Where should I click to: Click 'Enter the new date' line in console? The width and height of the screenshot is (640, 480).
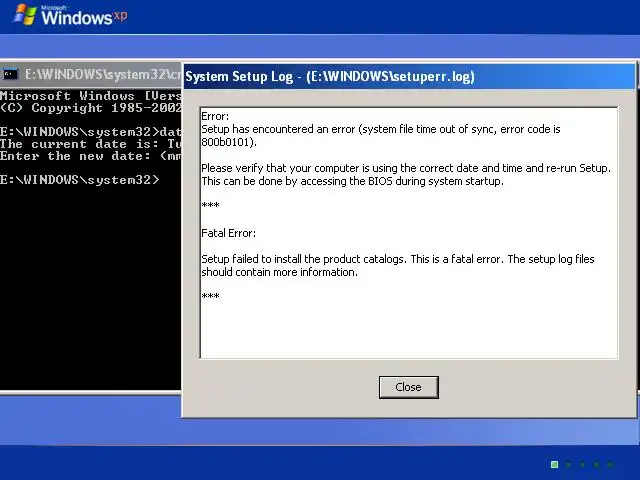[x=91, y=156]
